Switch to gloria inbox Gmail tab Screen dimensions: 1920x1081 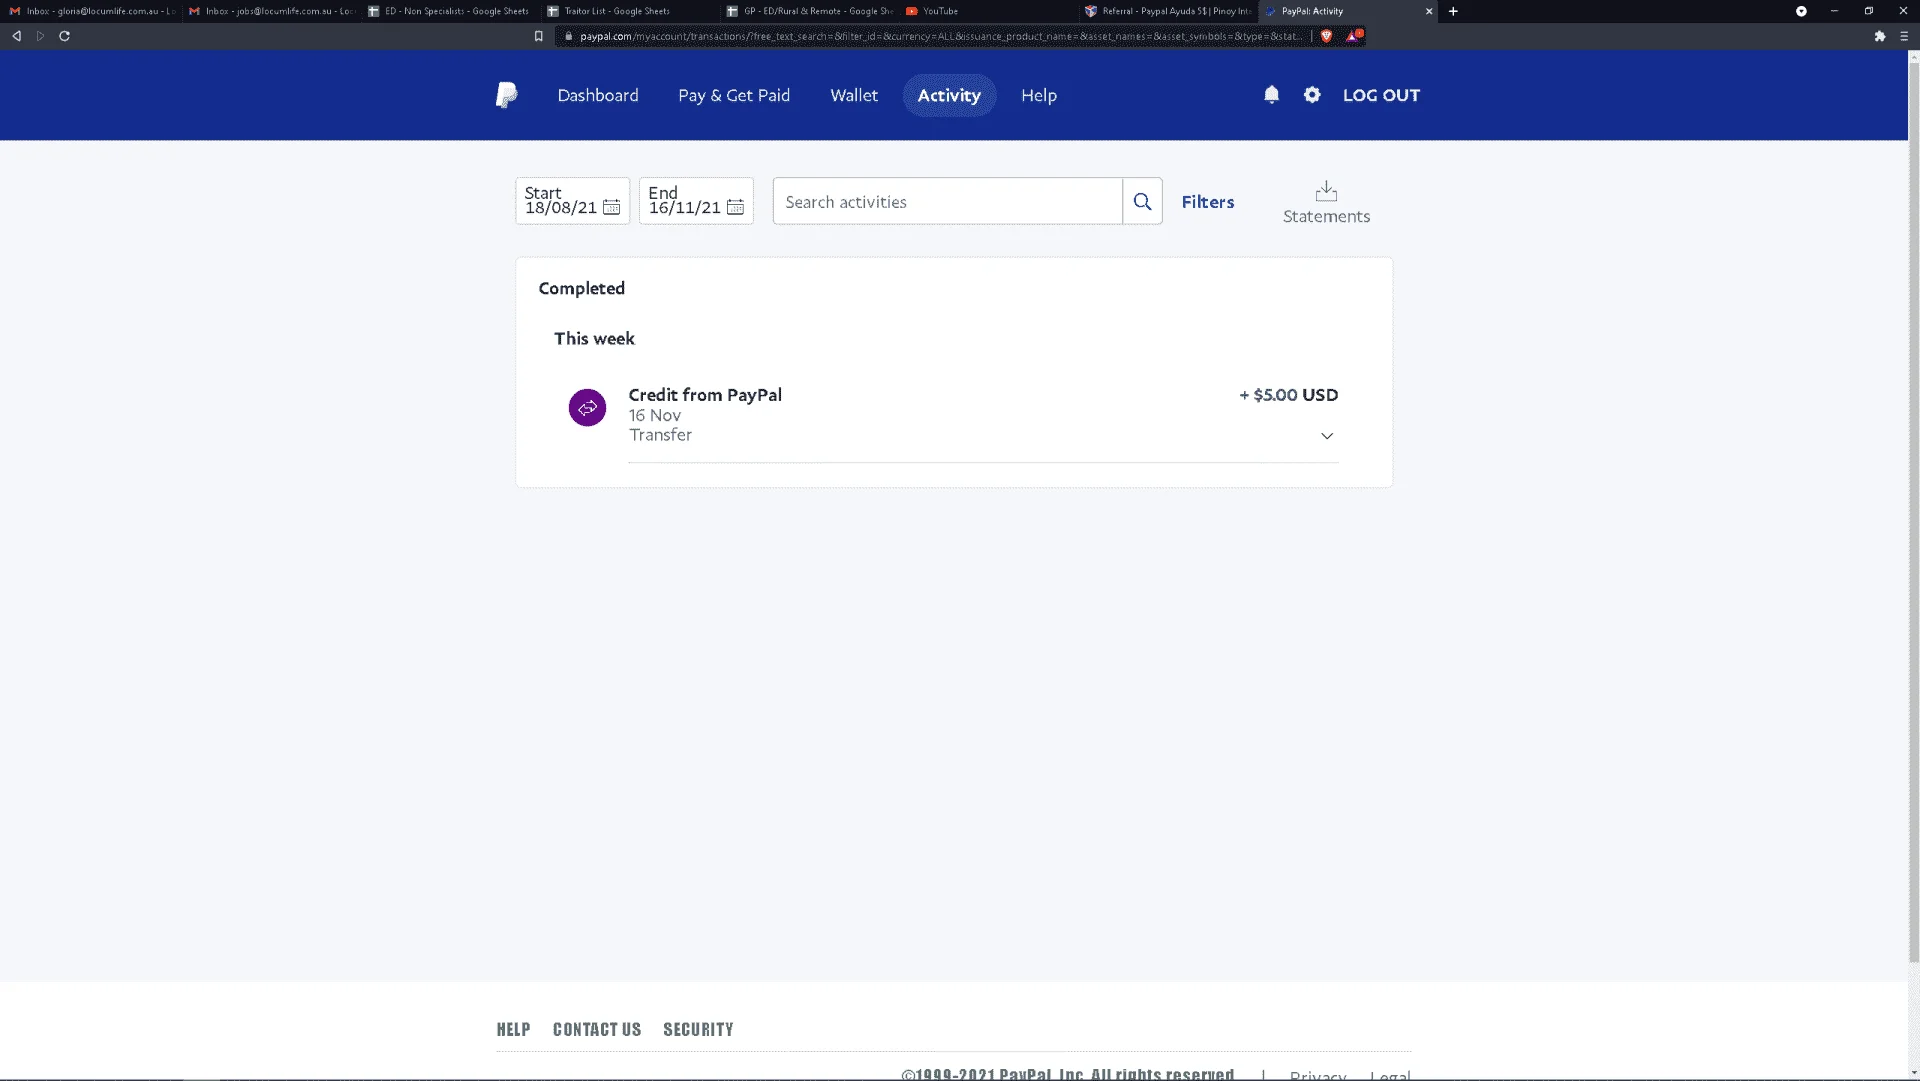(92, 11)
